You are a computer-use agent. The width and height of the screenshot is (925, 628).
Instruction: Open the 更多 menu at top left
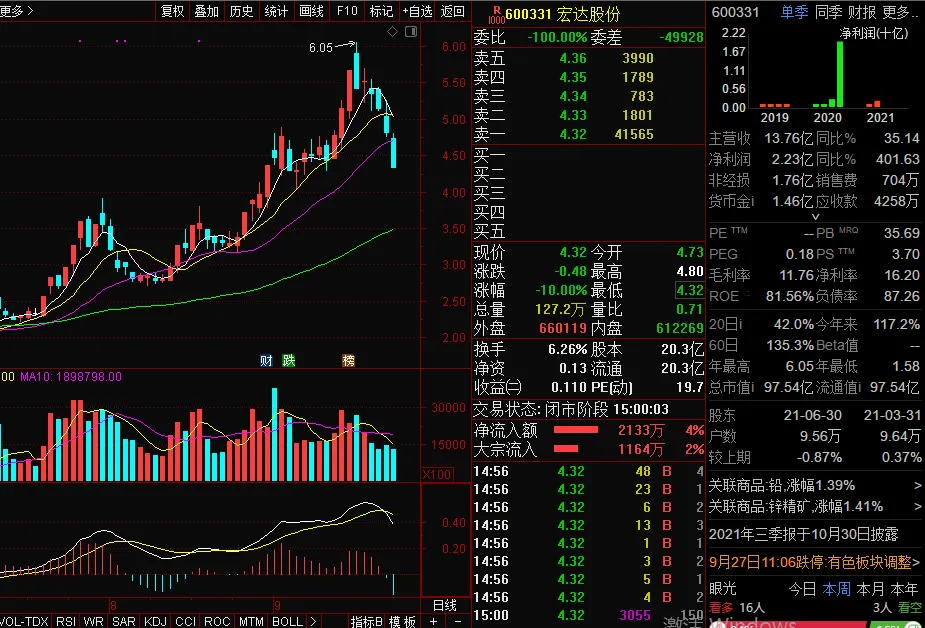[x=17, y=11]
